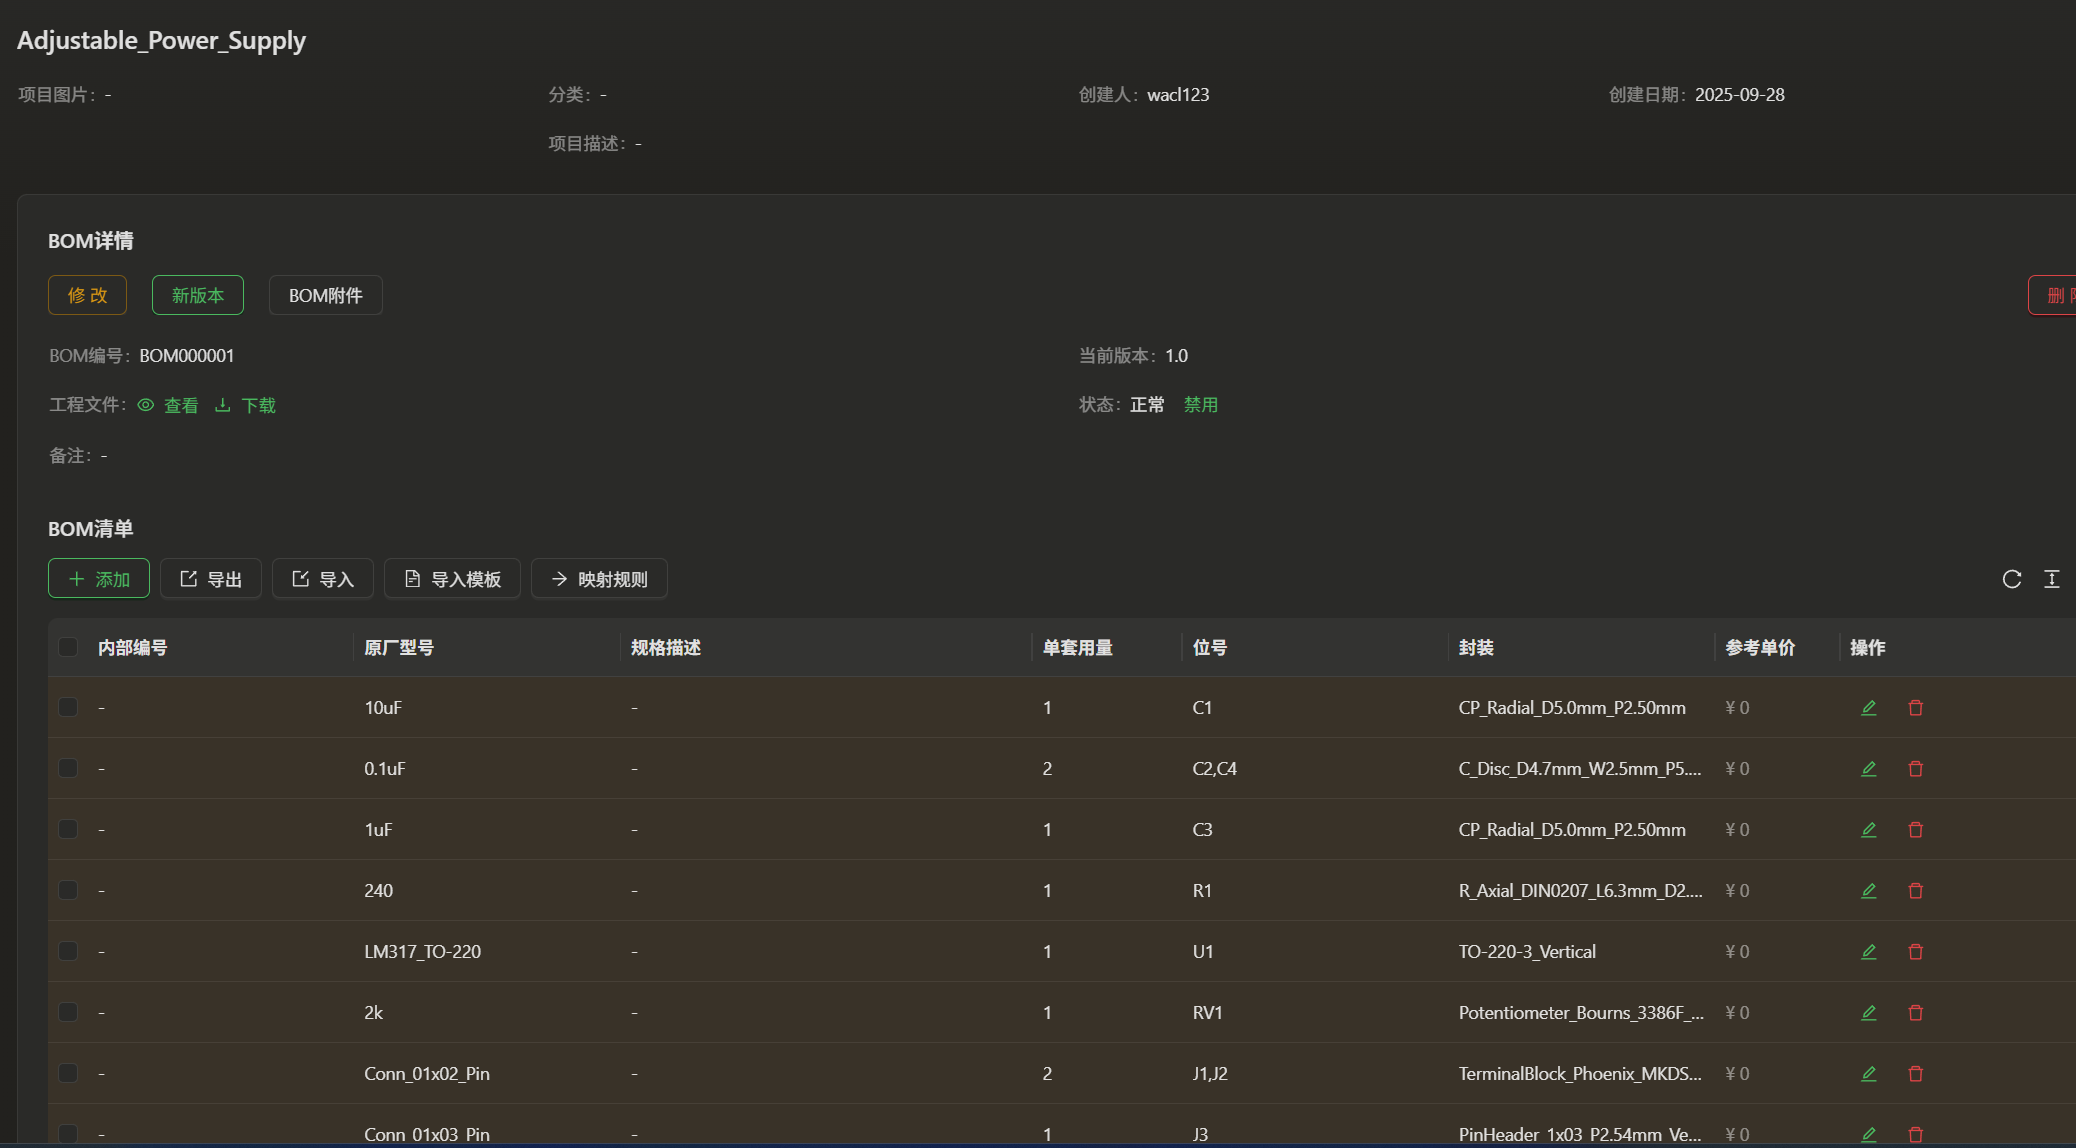This screenshot has height=1148, width=2076.
Task: Check the 10uF row checkbox
Action: tap(68, 708)
